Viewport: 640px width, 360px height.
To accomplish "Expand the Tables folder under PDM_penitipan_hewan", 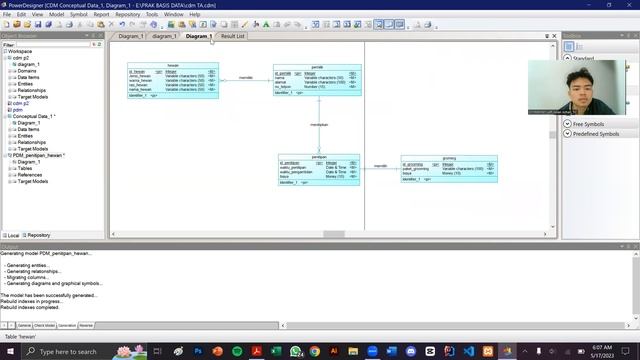I will pos(10,168).
